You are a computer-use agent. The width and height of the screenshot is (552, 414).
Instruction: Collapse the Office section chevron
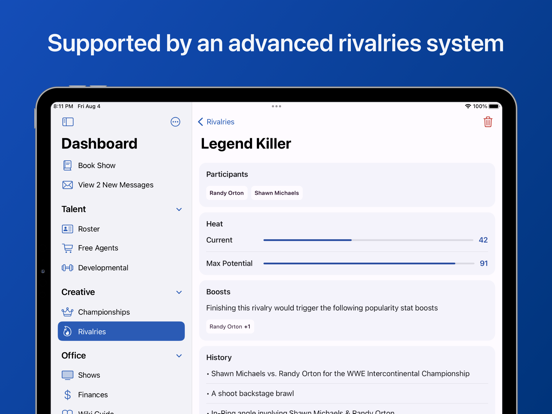[x=179, y=356]
